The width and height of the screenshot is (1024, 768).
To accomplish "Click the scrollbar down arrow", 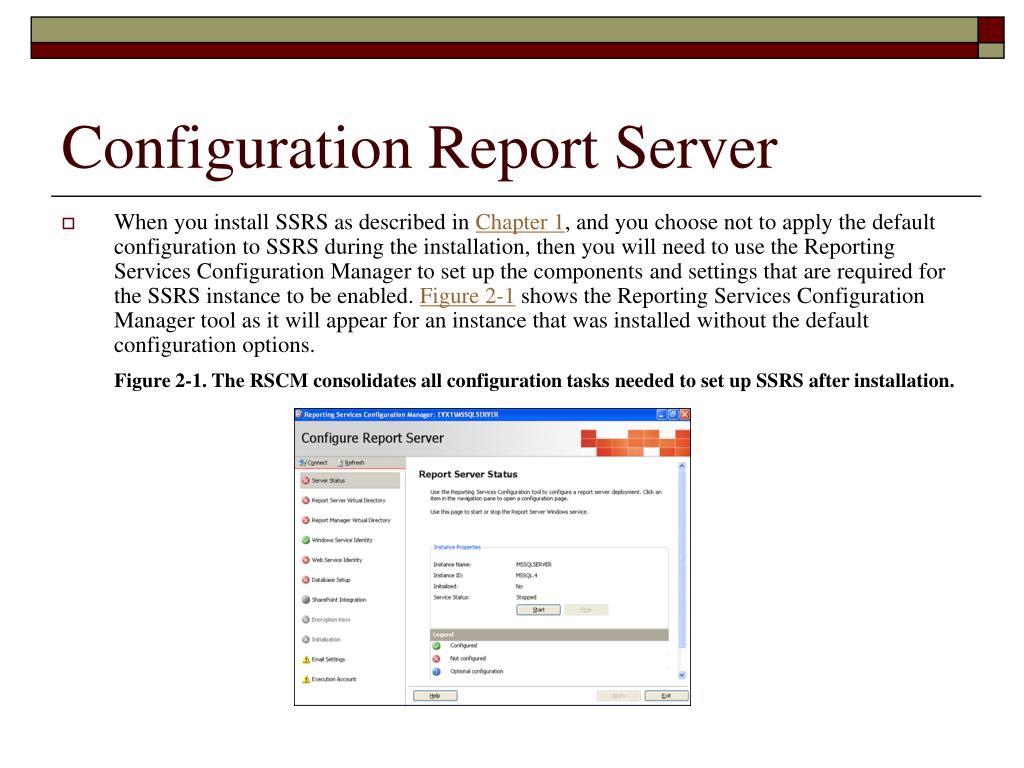I will click(x=682, y=675).
